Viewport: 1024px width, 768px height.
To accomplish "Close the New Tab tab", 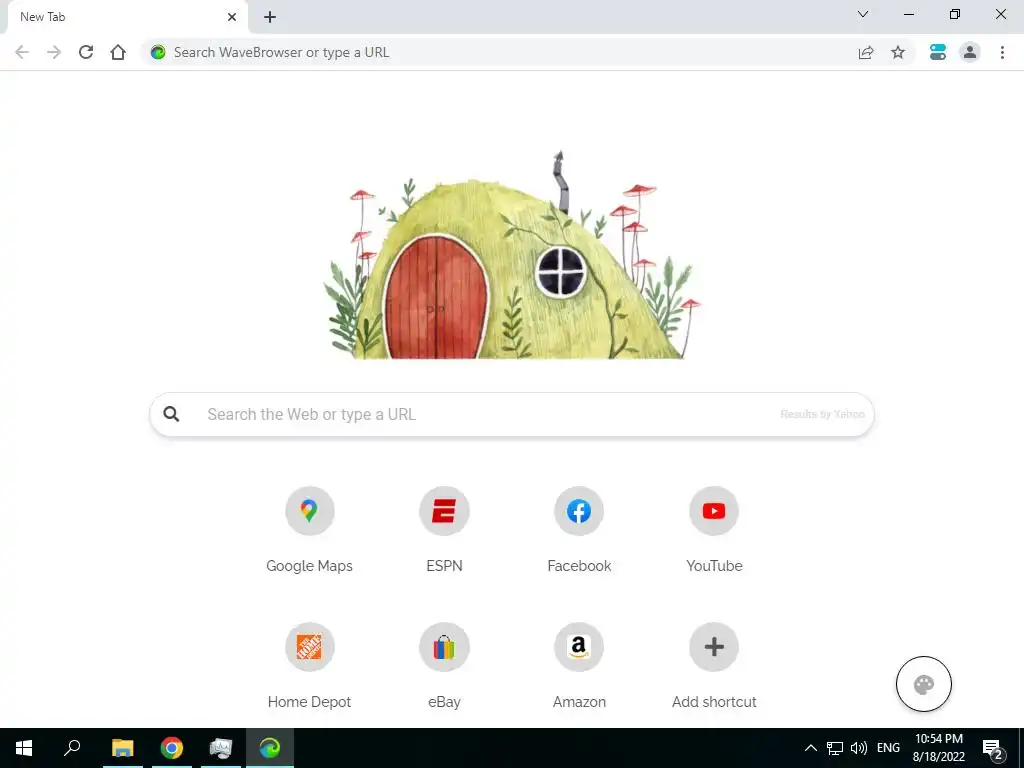I will (x=232, y=17).
